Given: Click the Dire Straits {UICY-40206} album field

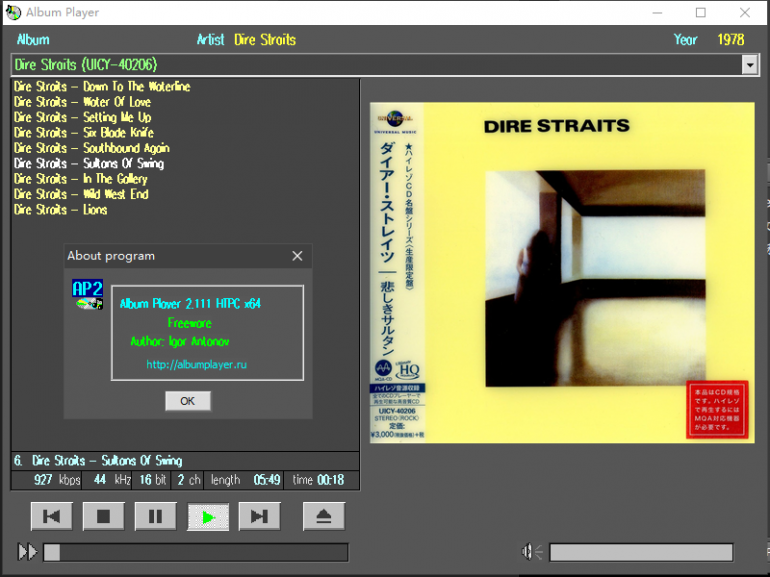Looking at the screenshot, I should click(x=376, y=64).
